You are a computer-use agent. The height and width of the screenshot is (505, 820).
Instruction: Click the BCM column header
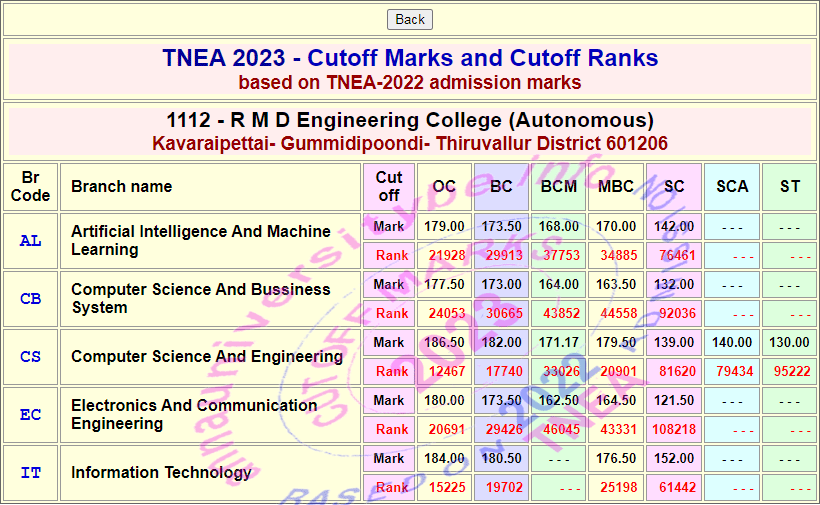[559, 187]
